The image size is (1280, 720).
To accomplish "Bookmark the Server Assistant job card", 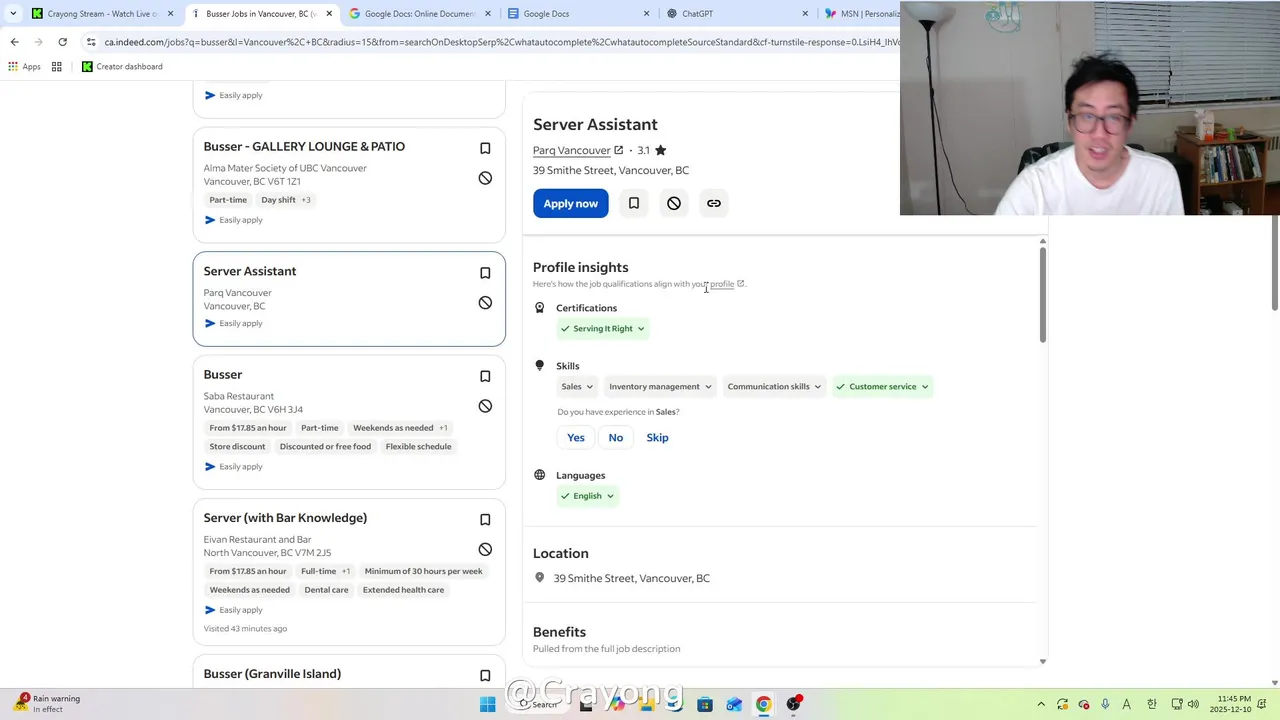I will [485, 273].
